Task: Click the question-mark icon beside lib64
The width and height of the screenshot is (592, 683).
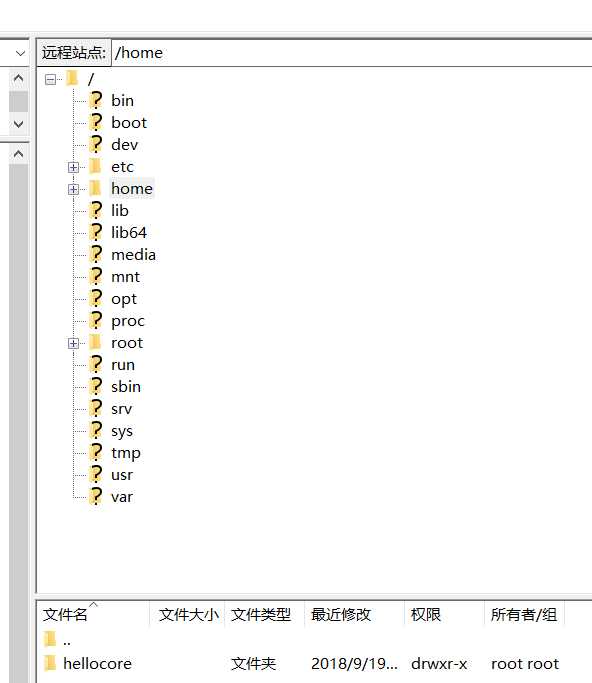Action: click(x=96, y=233)
